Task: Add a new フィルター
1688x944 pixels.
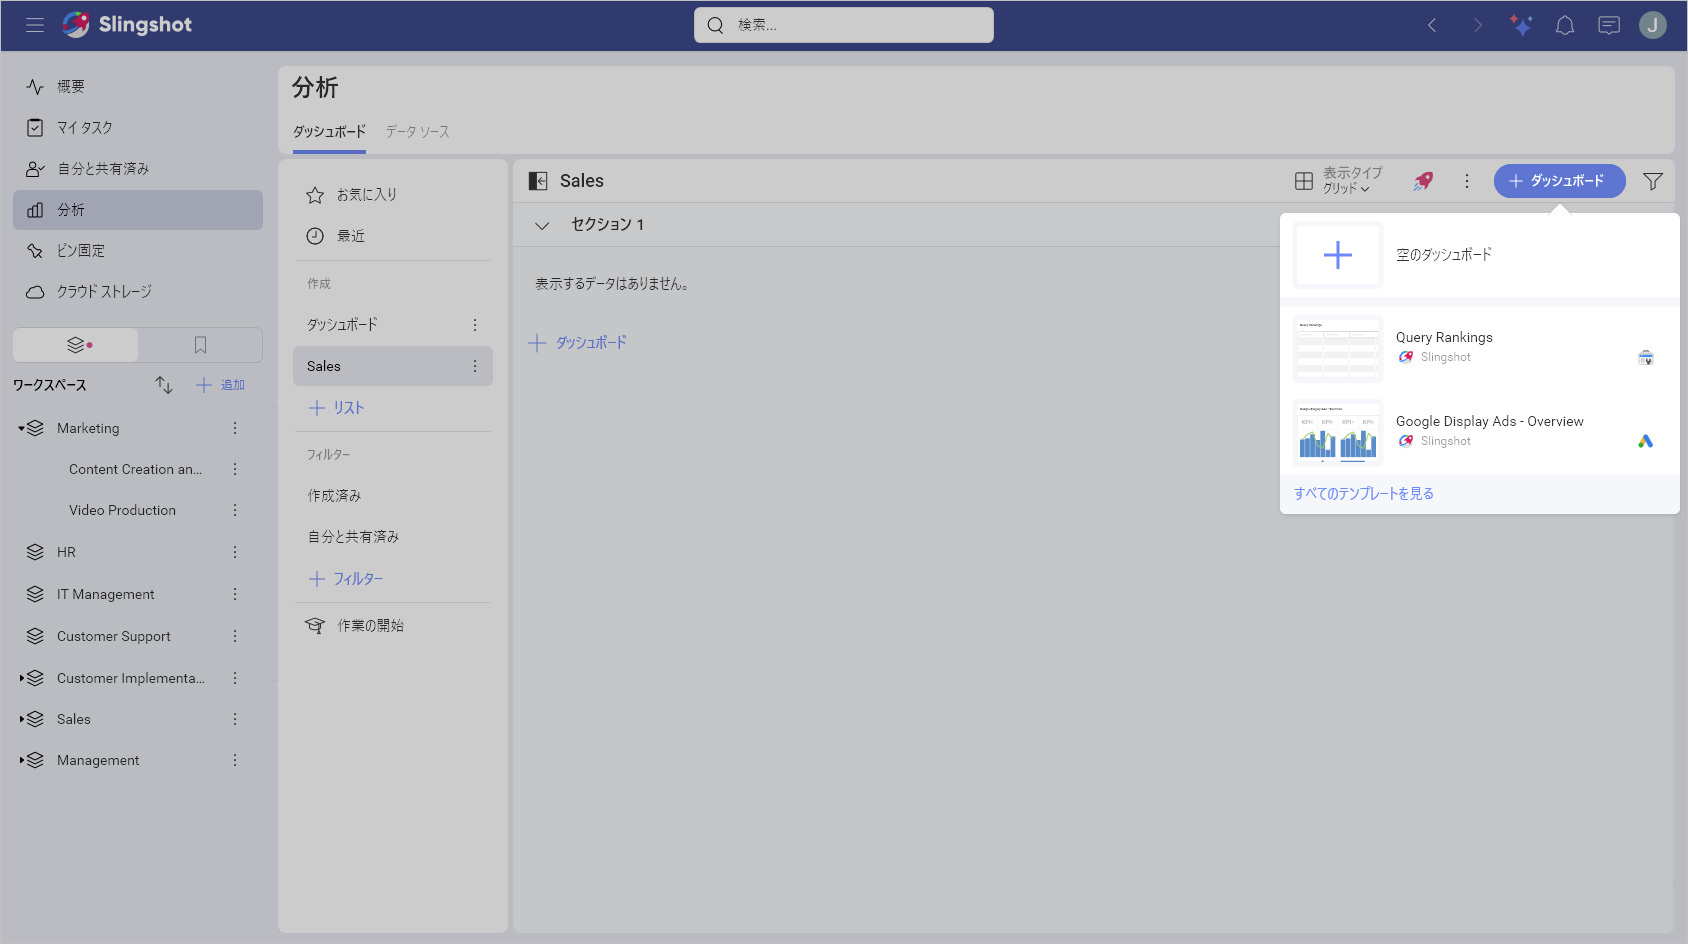Action: (x=346, y=579)
